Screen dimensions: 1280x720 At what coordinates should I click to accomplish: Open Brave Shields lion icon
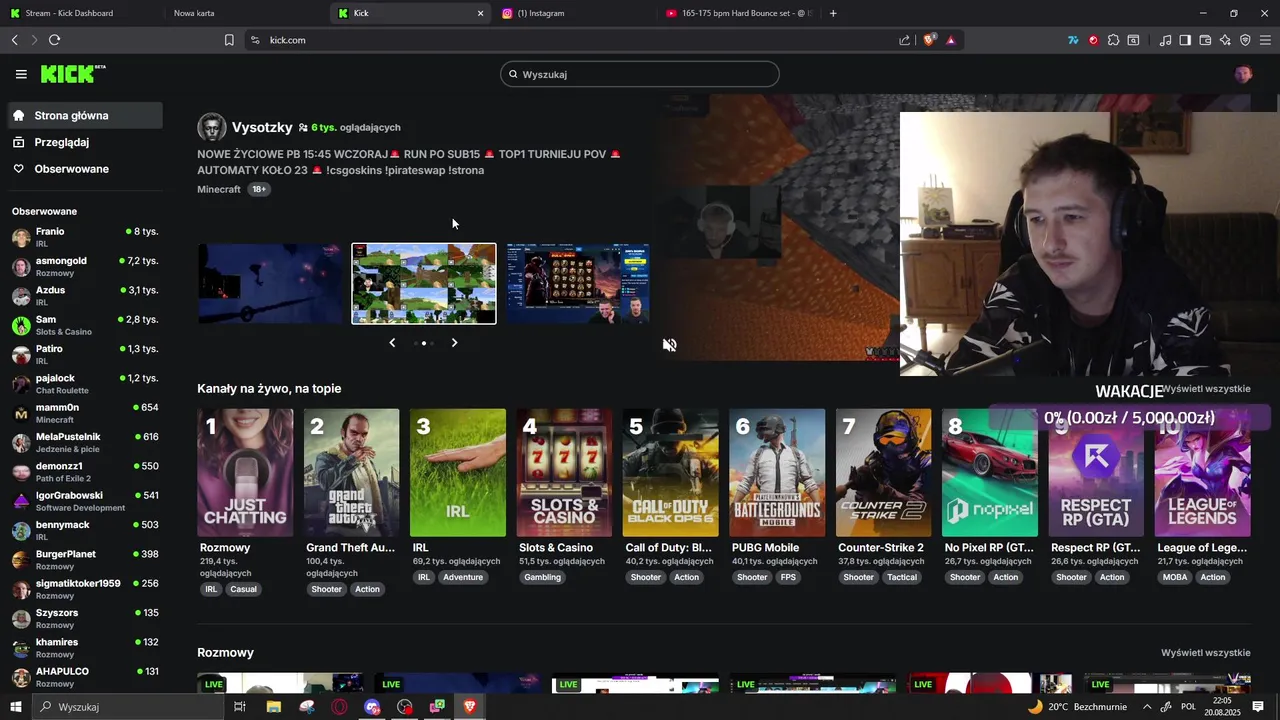click(x=929, y=40)
